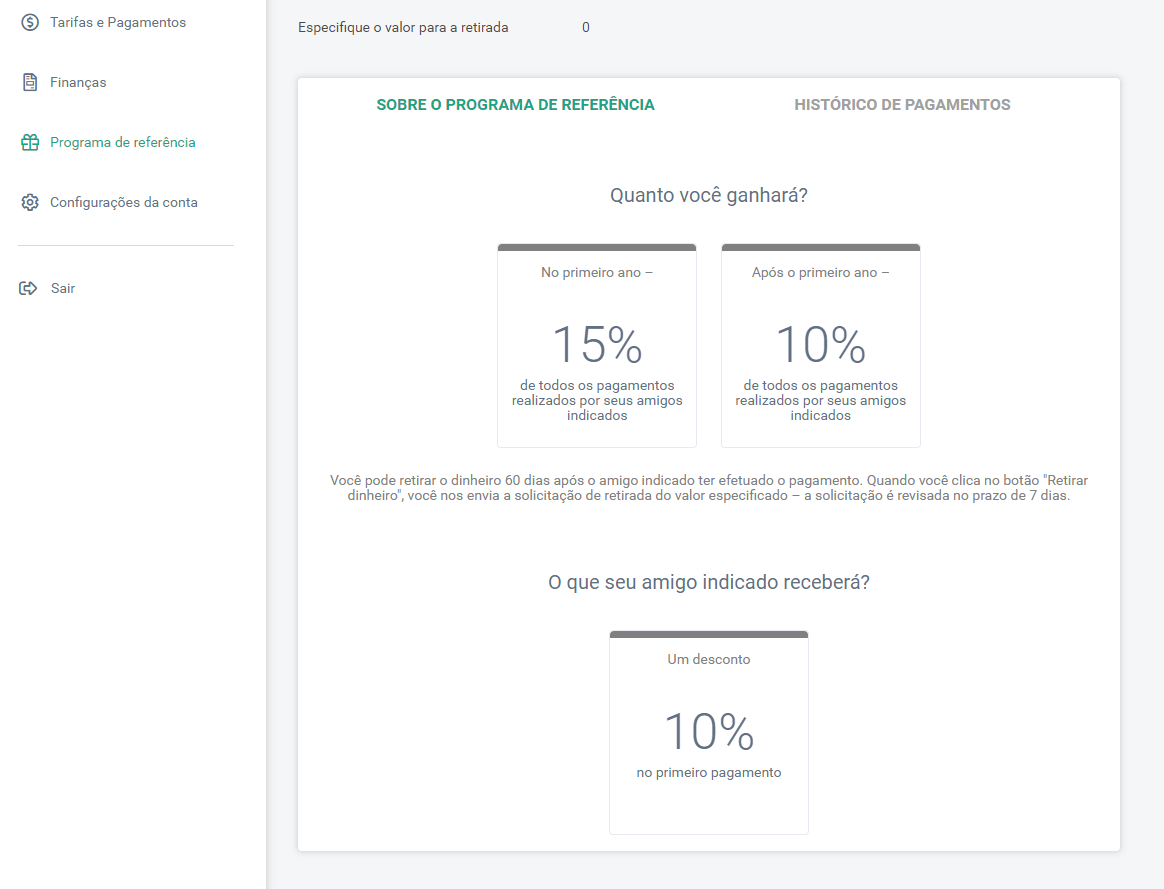Click the 'Um desconto' card label
The image size is (1164, 889).
[708, 660]
